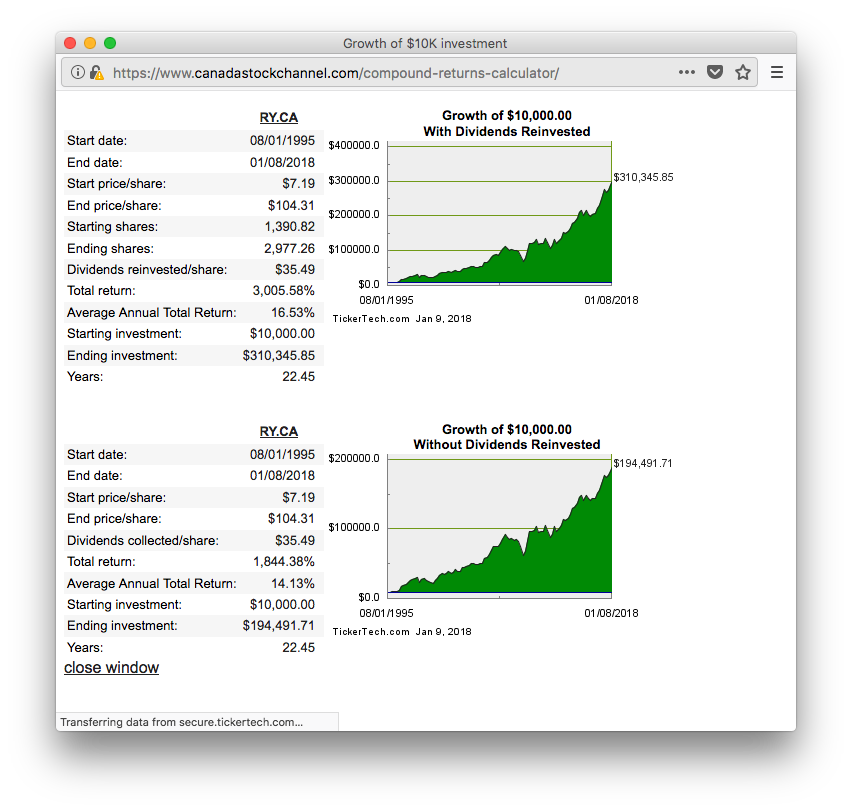Click the window title Growth of $10K investment

425,43
